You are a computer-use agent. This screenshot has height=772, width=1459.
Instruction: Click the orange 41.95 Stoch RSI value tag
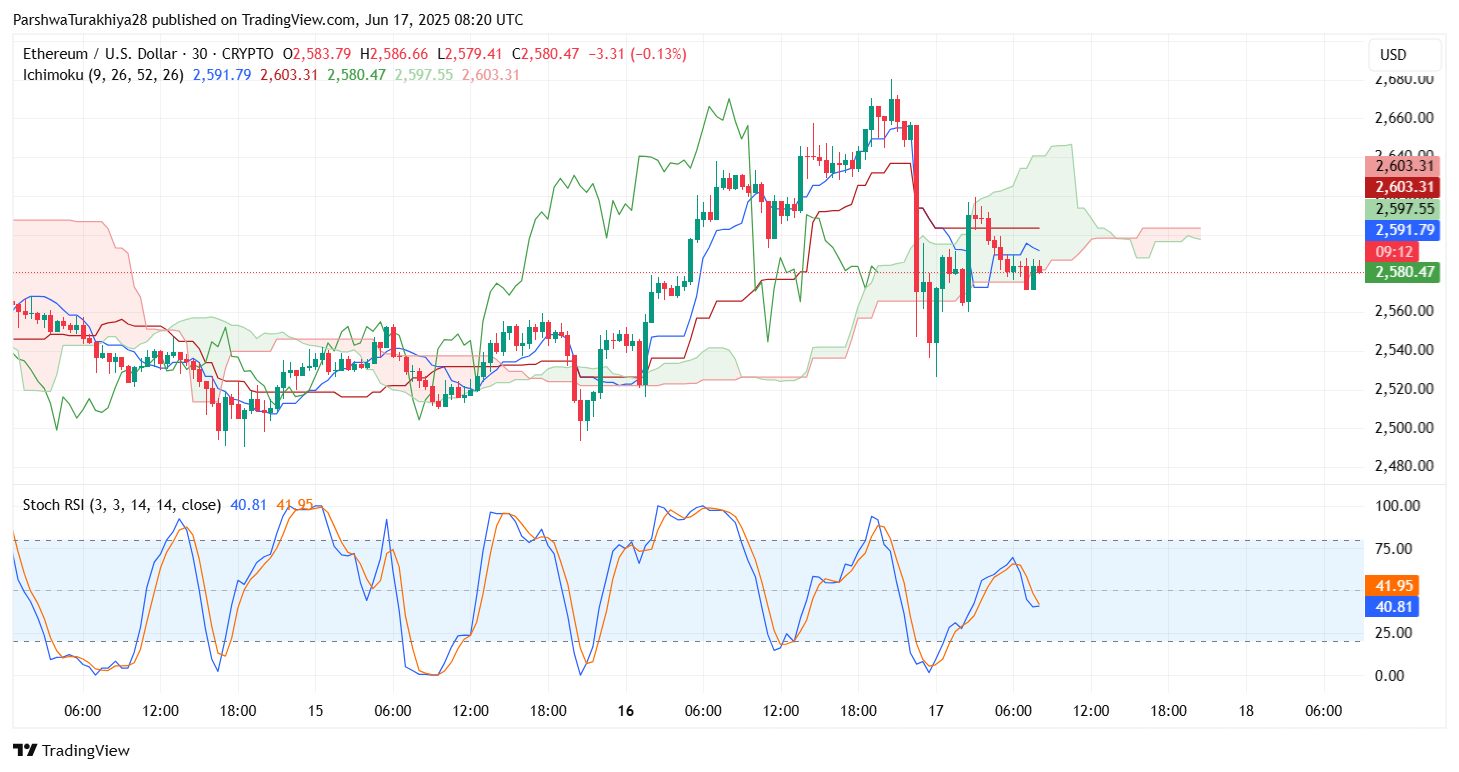coord(1393,585)
